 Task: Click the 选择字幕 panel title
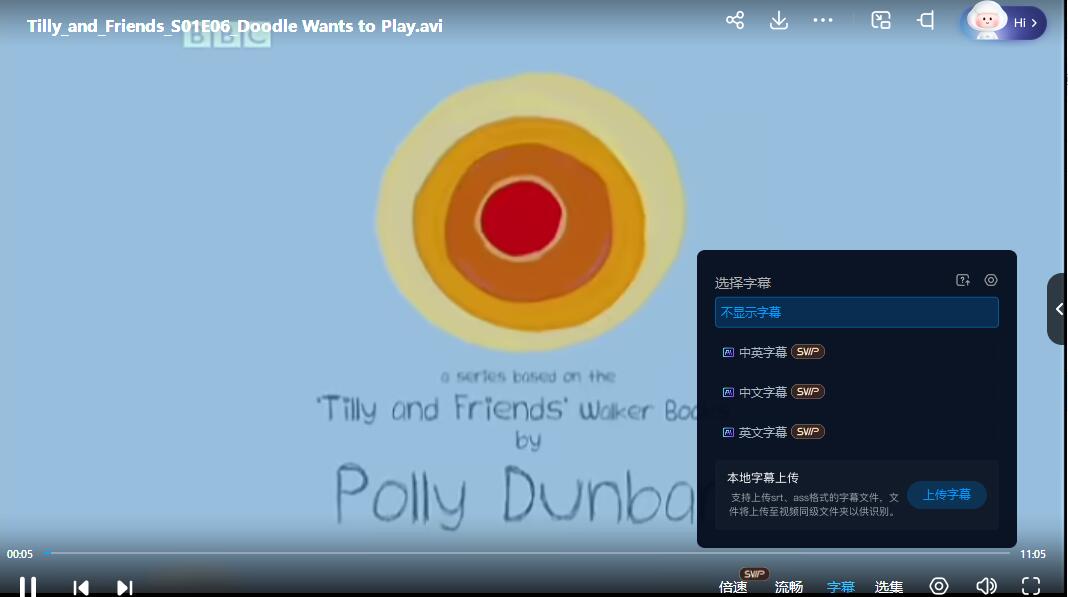743,282
